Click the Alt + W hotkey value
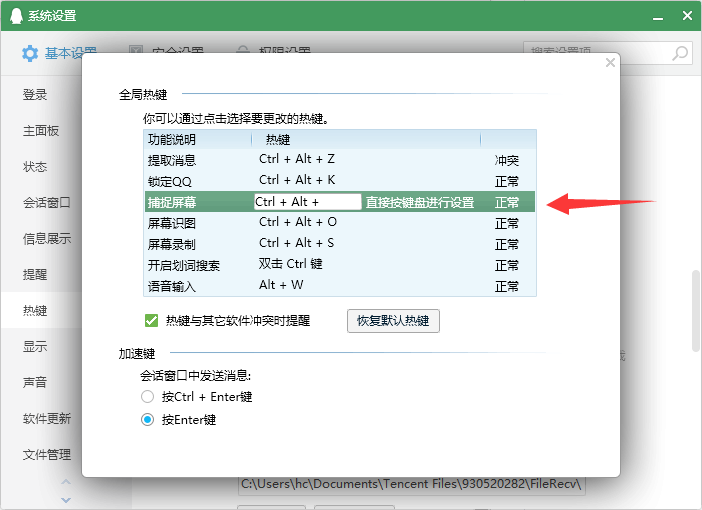Screen dimensions: 702x510 [281, 285]
